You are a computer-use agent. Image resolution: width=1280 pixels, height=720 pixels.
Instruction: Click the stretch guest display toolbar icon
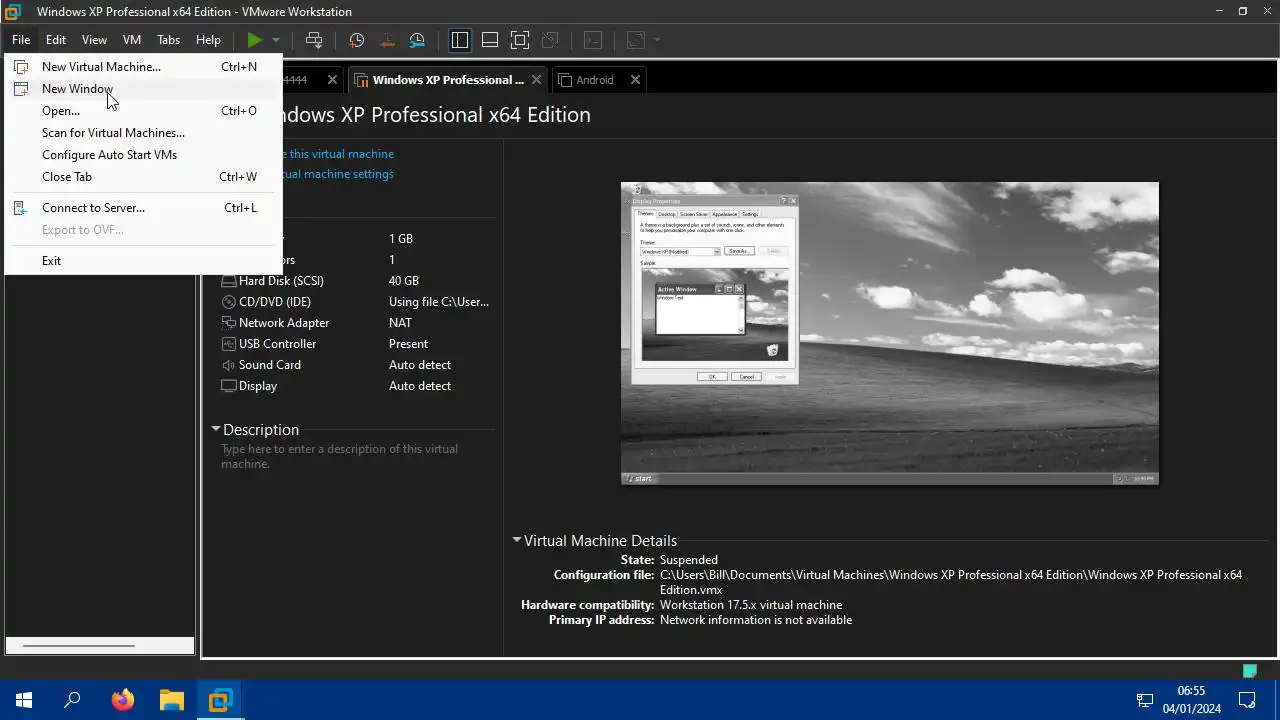[x=635, y=40]
